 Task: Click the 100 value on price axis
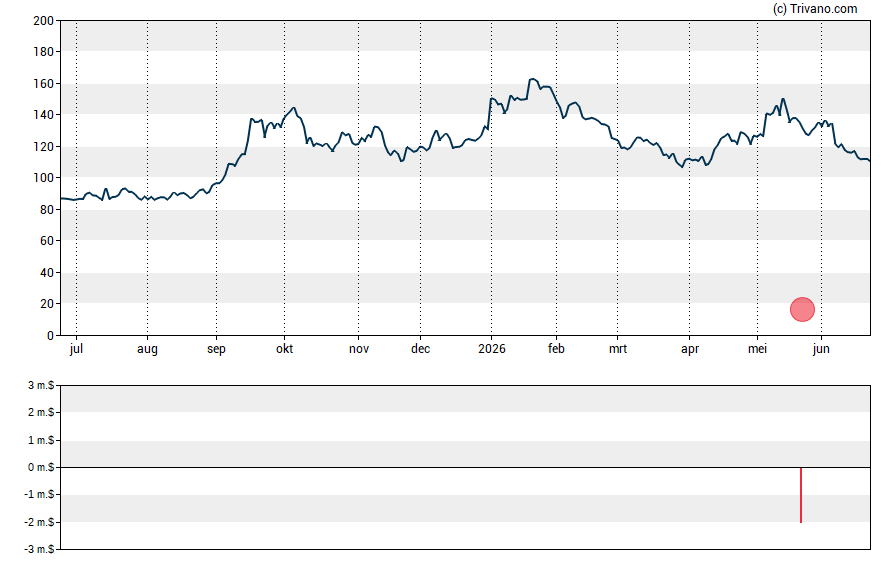pos(44,178)
